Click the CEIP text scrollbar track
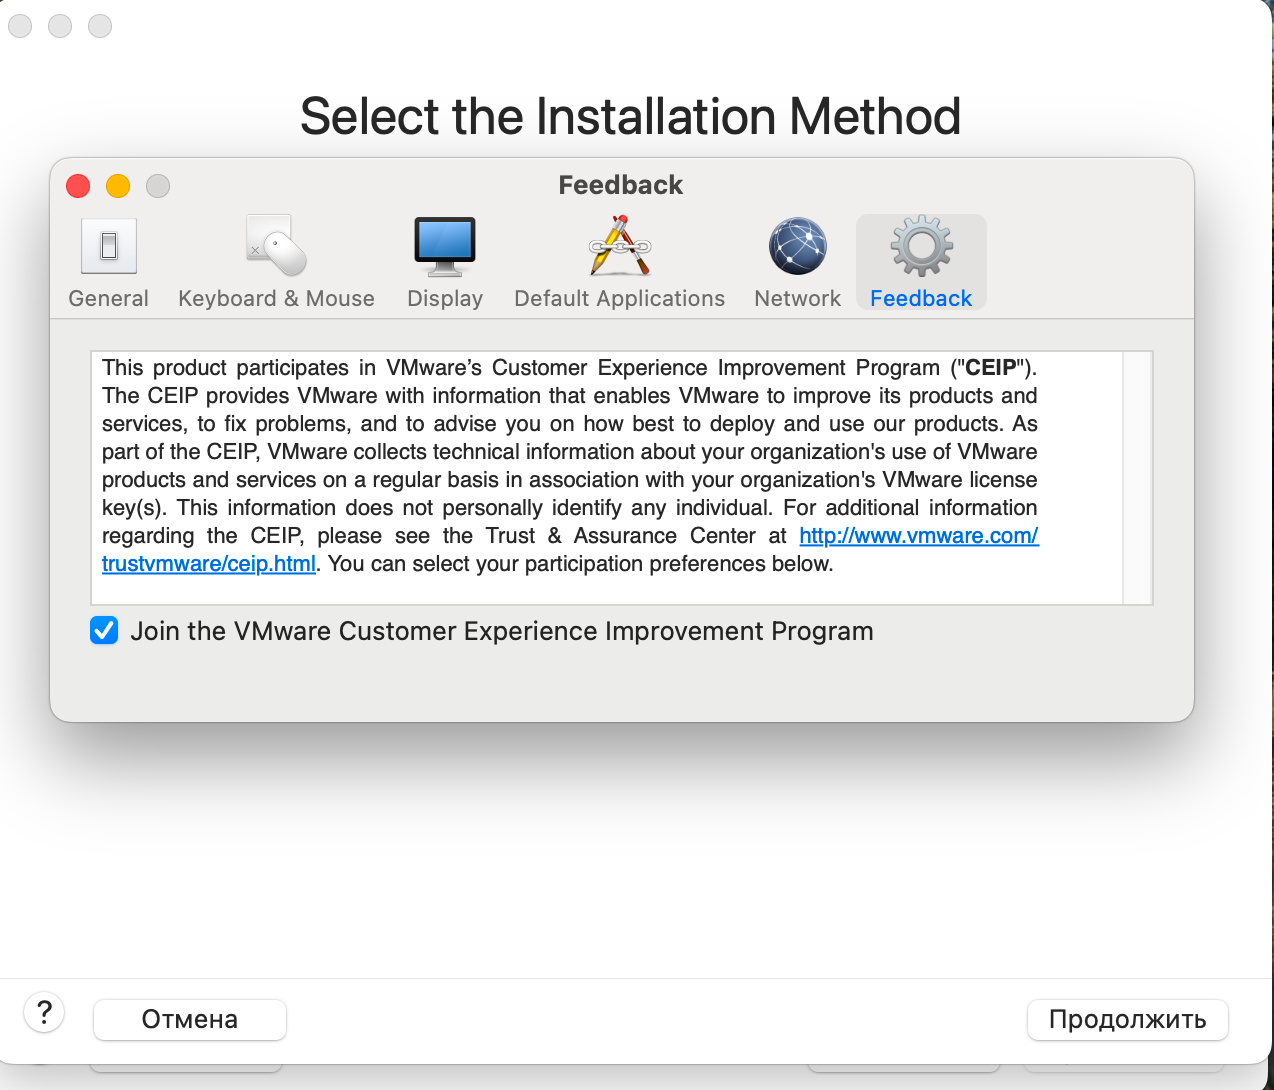The height and width of the screenshot is (1090, 1274). [x=1137, y=478]
